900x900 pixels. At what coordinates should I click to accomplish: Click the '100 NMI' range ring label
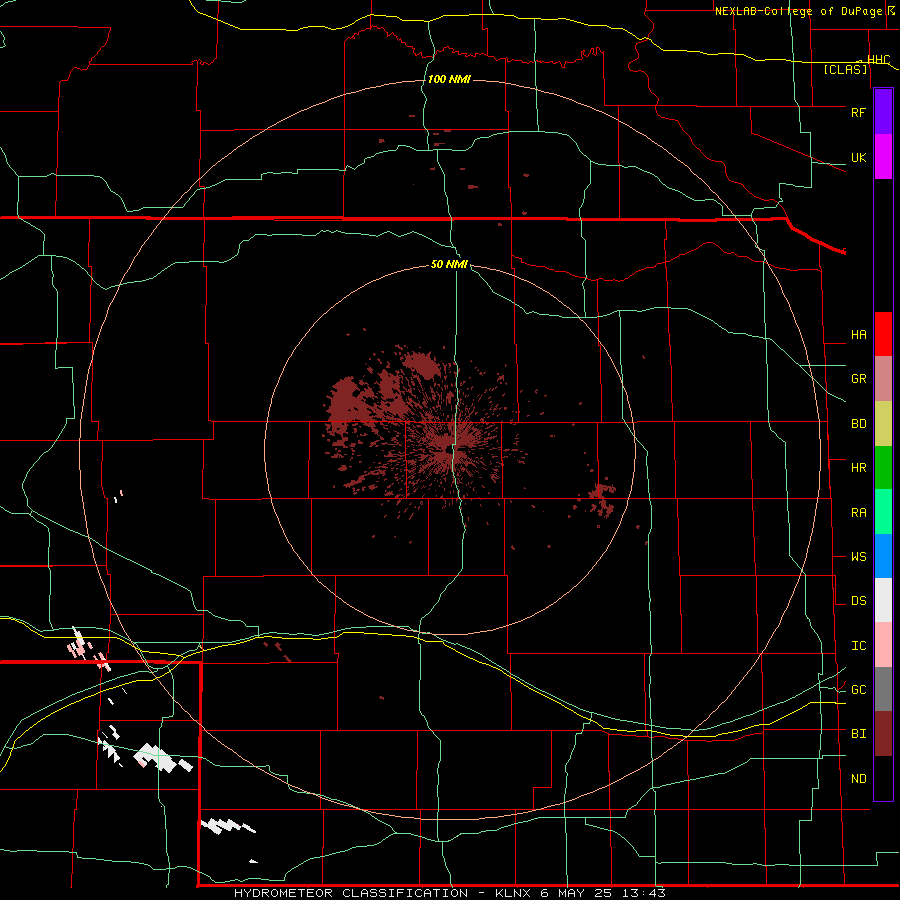click(x=449, y=79)
